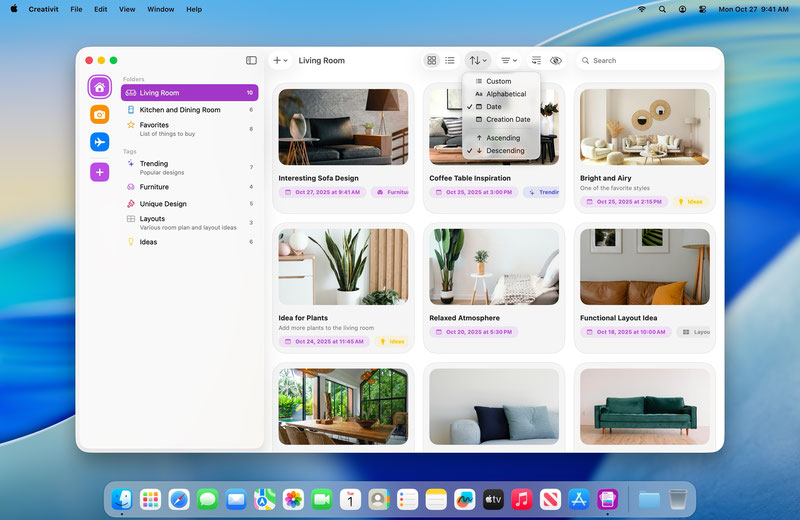Switch to grid view layout
Screen dimensions: 800x520
(x=432, y=61)
